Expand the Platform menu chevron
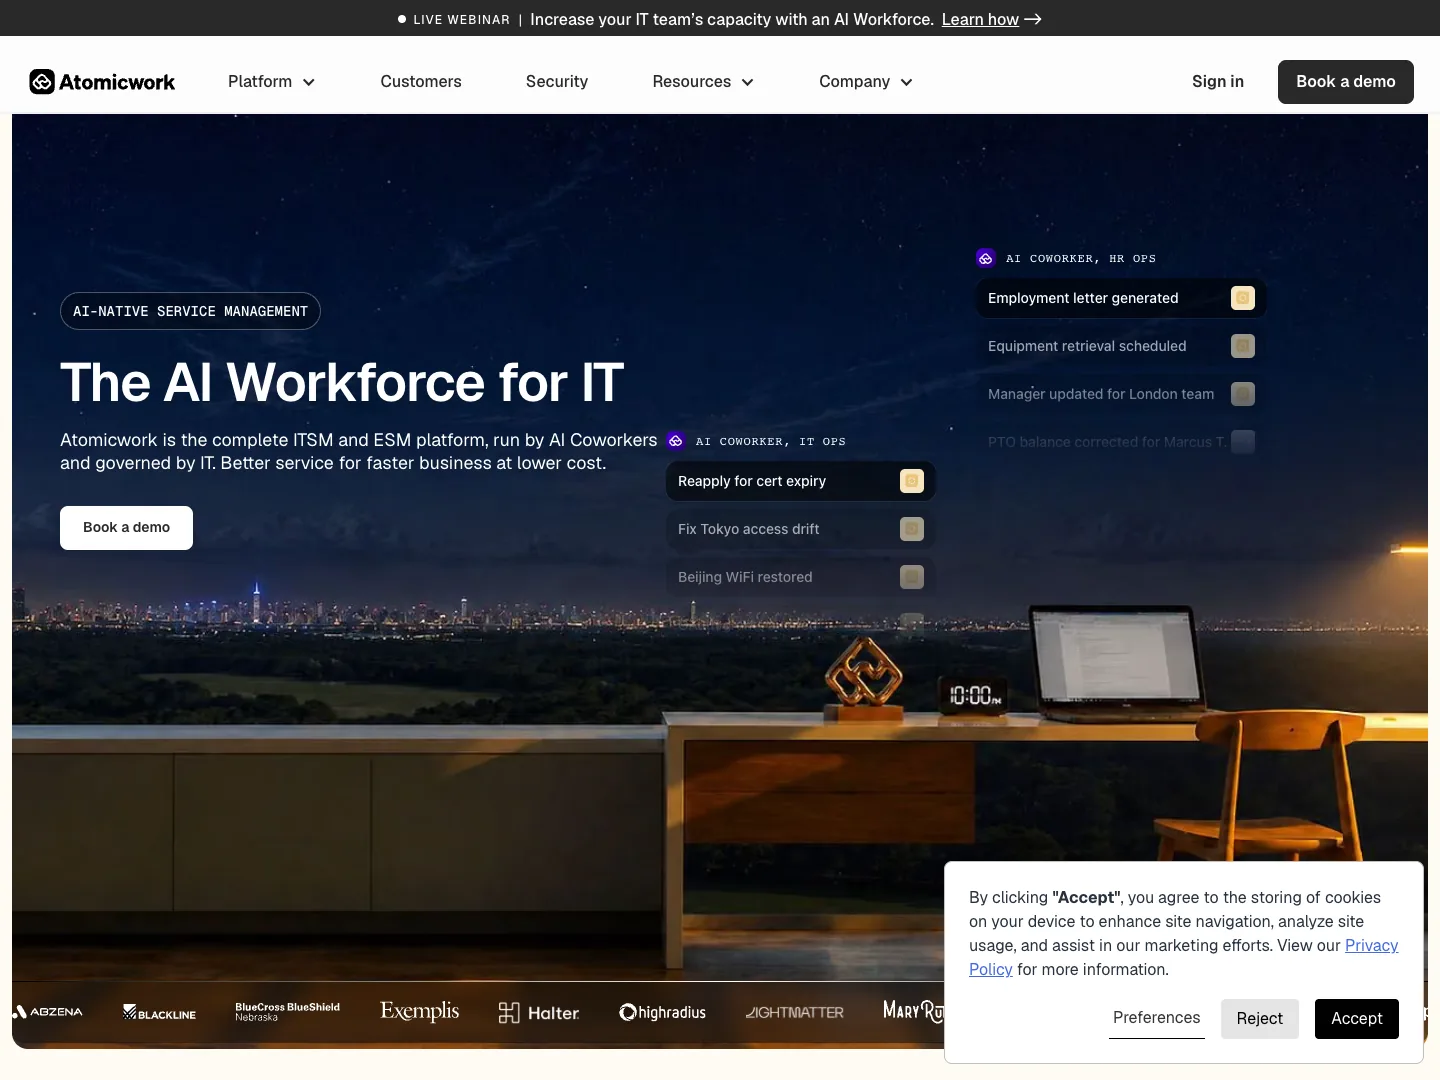The width and height of the screenshot is (1440, 1080). point(309,82)
